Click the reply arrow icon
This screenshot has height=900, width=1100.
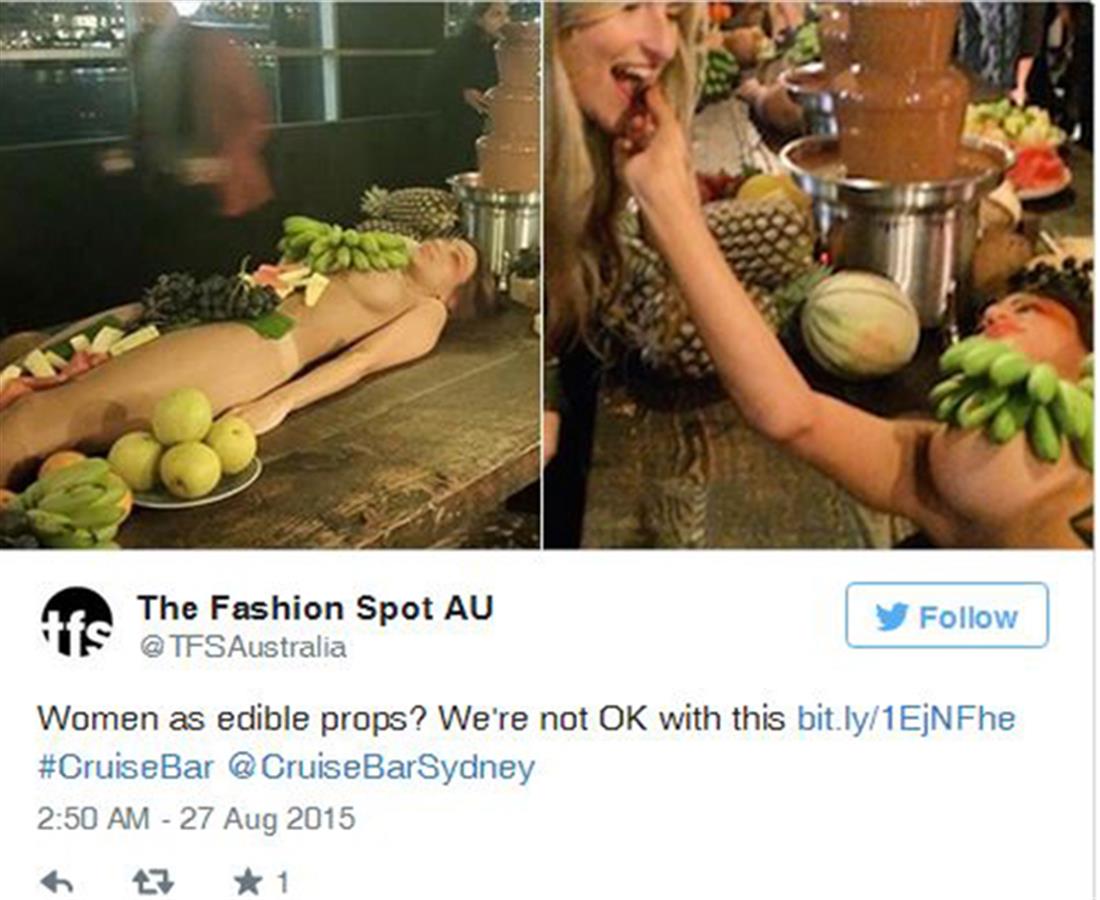pyautogui.click(x=57, y=881)
